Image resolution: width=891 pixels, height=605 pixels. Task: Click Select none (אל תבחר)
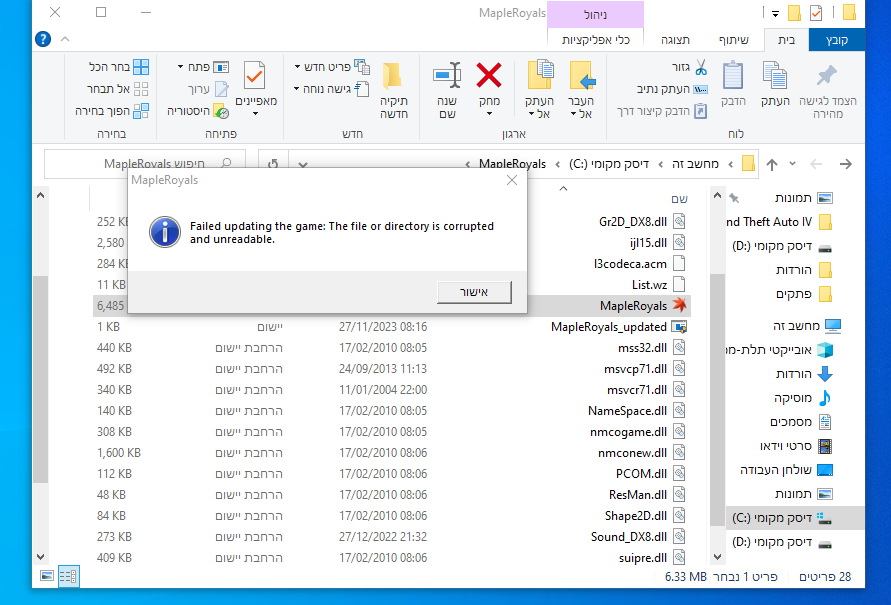[x=118, y=89]
